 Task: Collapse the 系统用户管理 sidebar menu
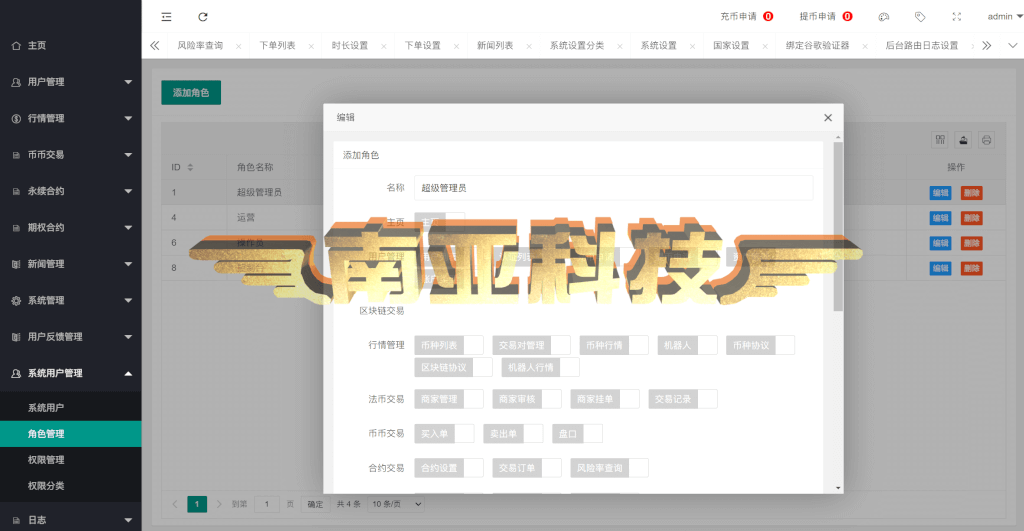pos(71,374)
